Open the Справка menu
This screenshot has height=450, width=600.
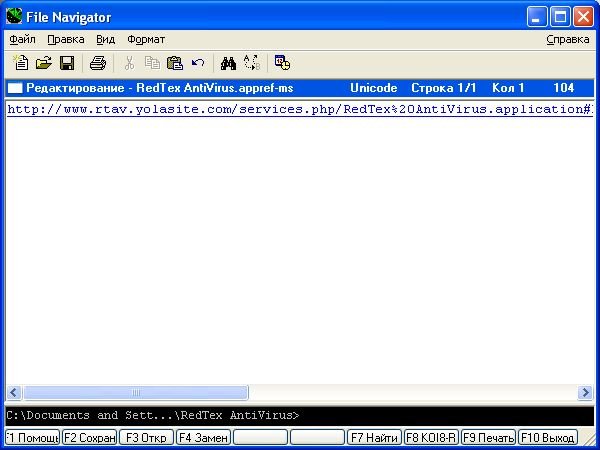567,39
